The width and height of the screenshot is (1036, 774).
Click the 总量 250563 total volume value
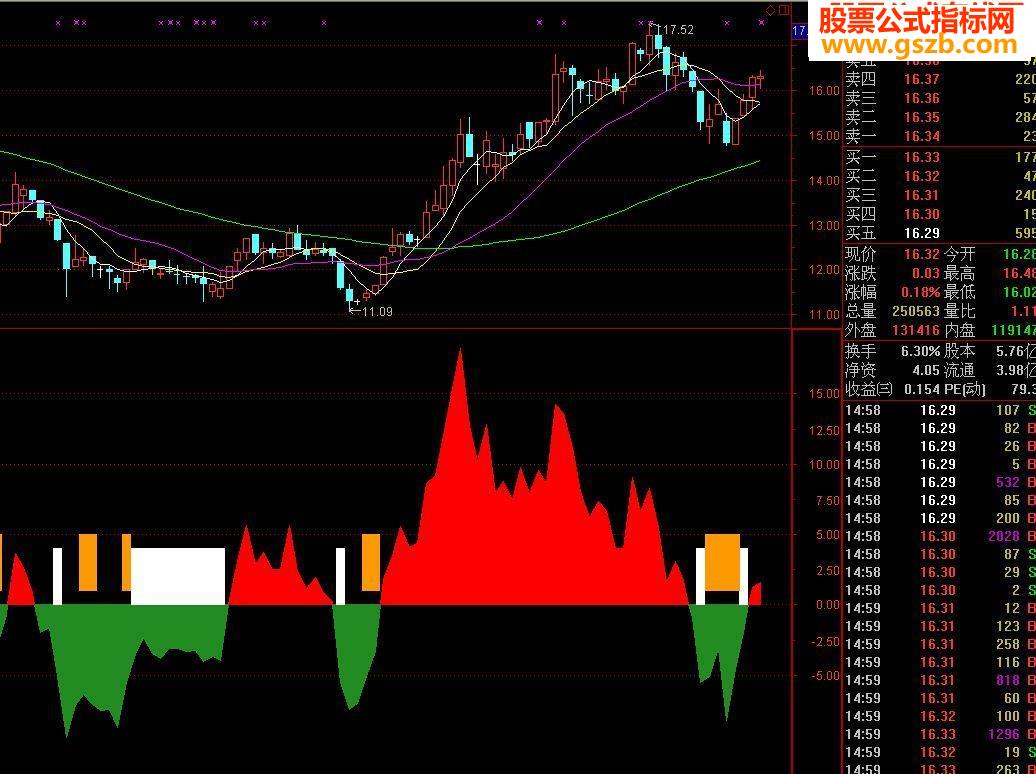coord(916,311)
